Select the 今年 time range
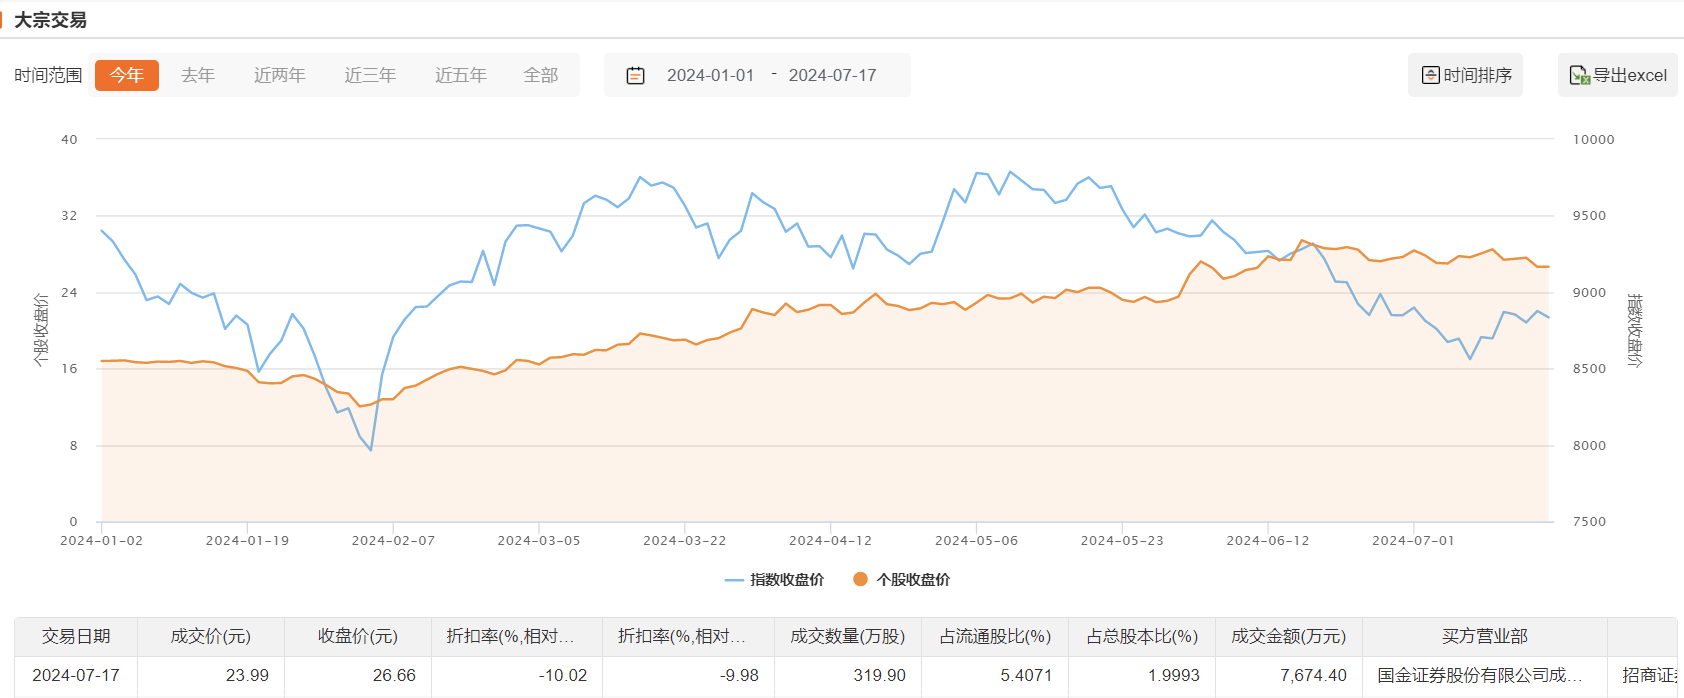The image size is (1684, 698). click(127, 75)
